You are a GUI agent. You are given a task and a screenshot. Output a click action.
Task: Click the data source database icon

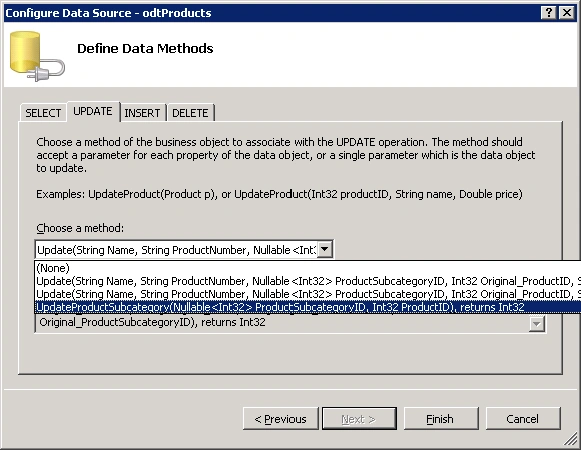(x=37, y=56)
